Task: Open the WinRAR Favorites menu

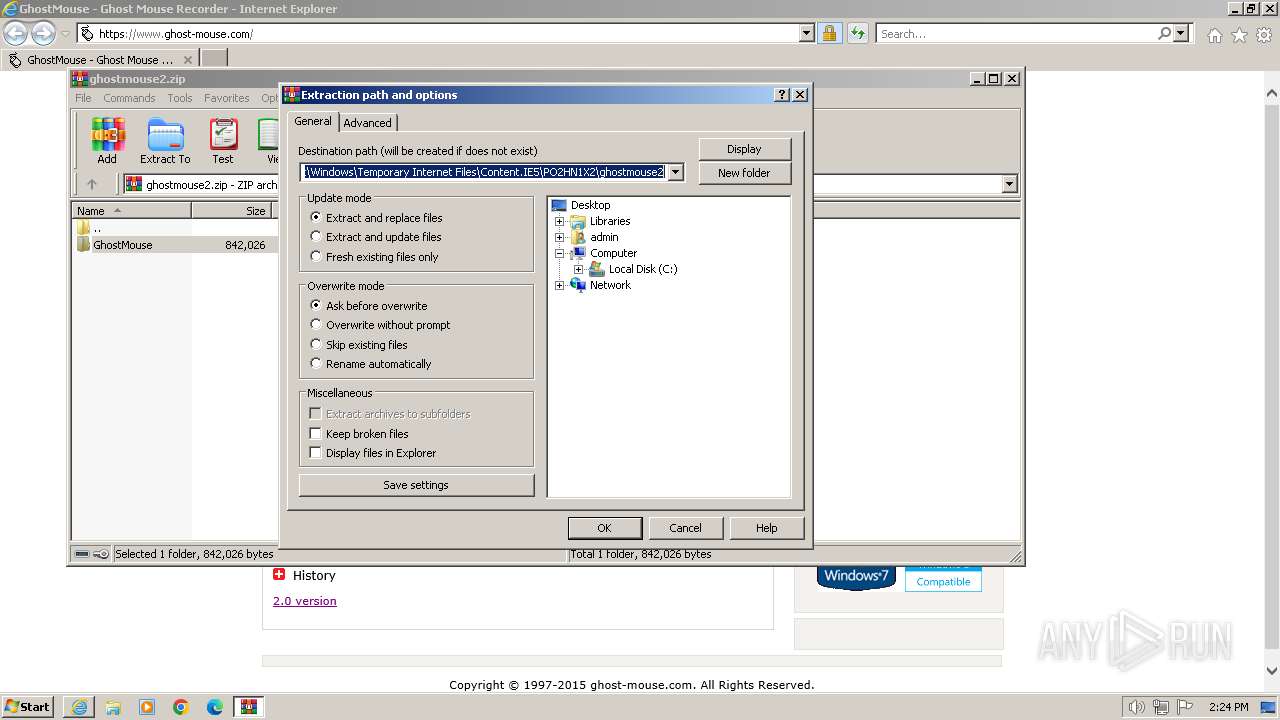Action: click(227, 98)
